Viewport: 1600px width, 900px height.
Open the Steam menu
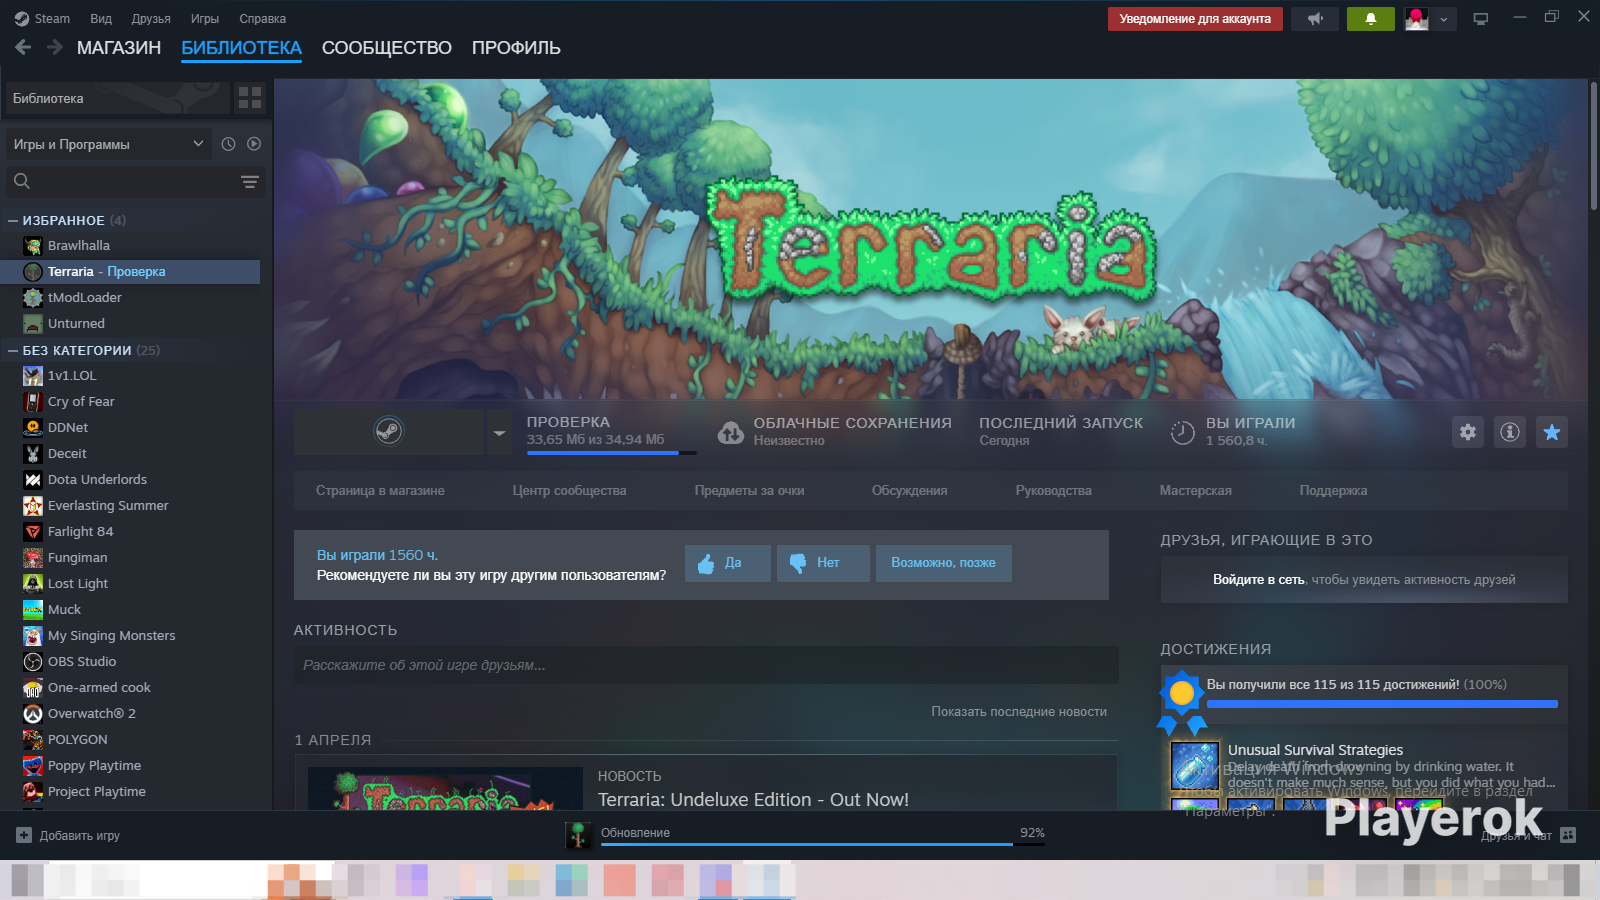(x=42, y=19)
